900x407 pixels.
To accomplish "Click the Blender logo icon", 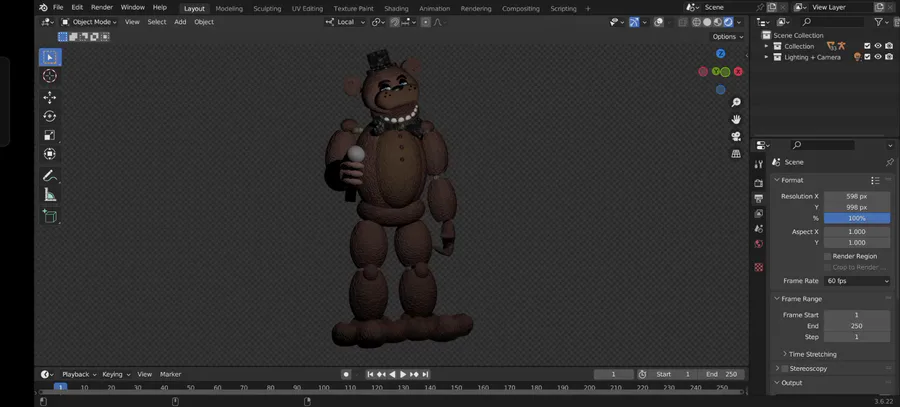I will 43,7.
